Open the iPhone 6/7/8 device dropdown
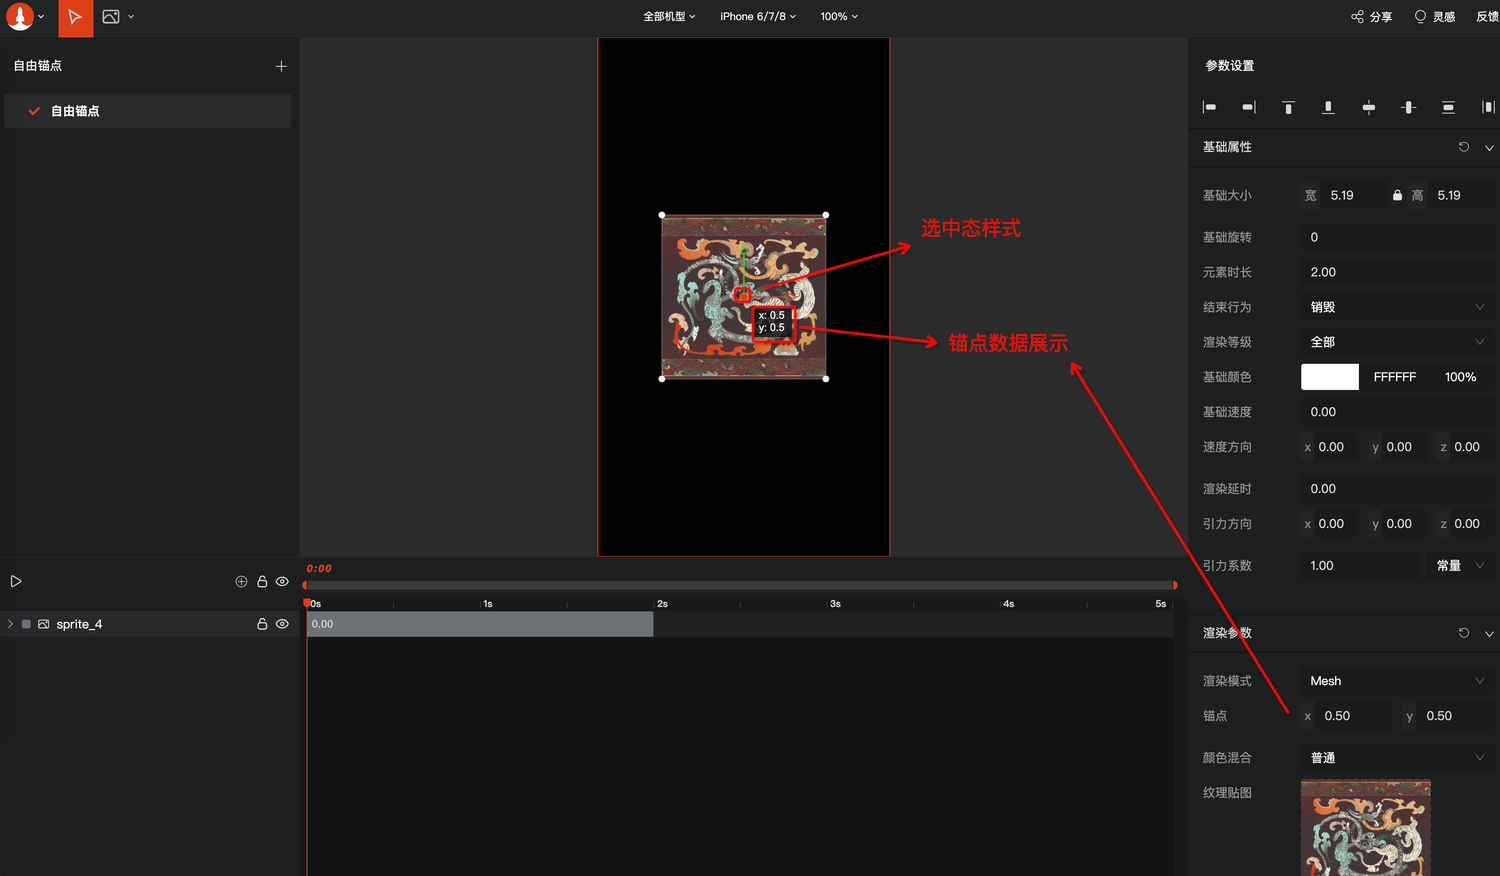 758,17
